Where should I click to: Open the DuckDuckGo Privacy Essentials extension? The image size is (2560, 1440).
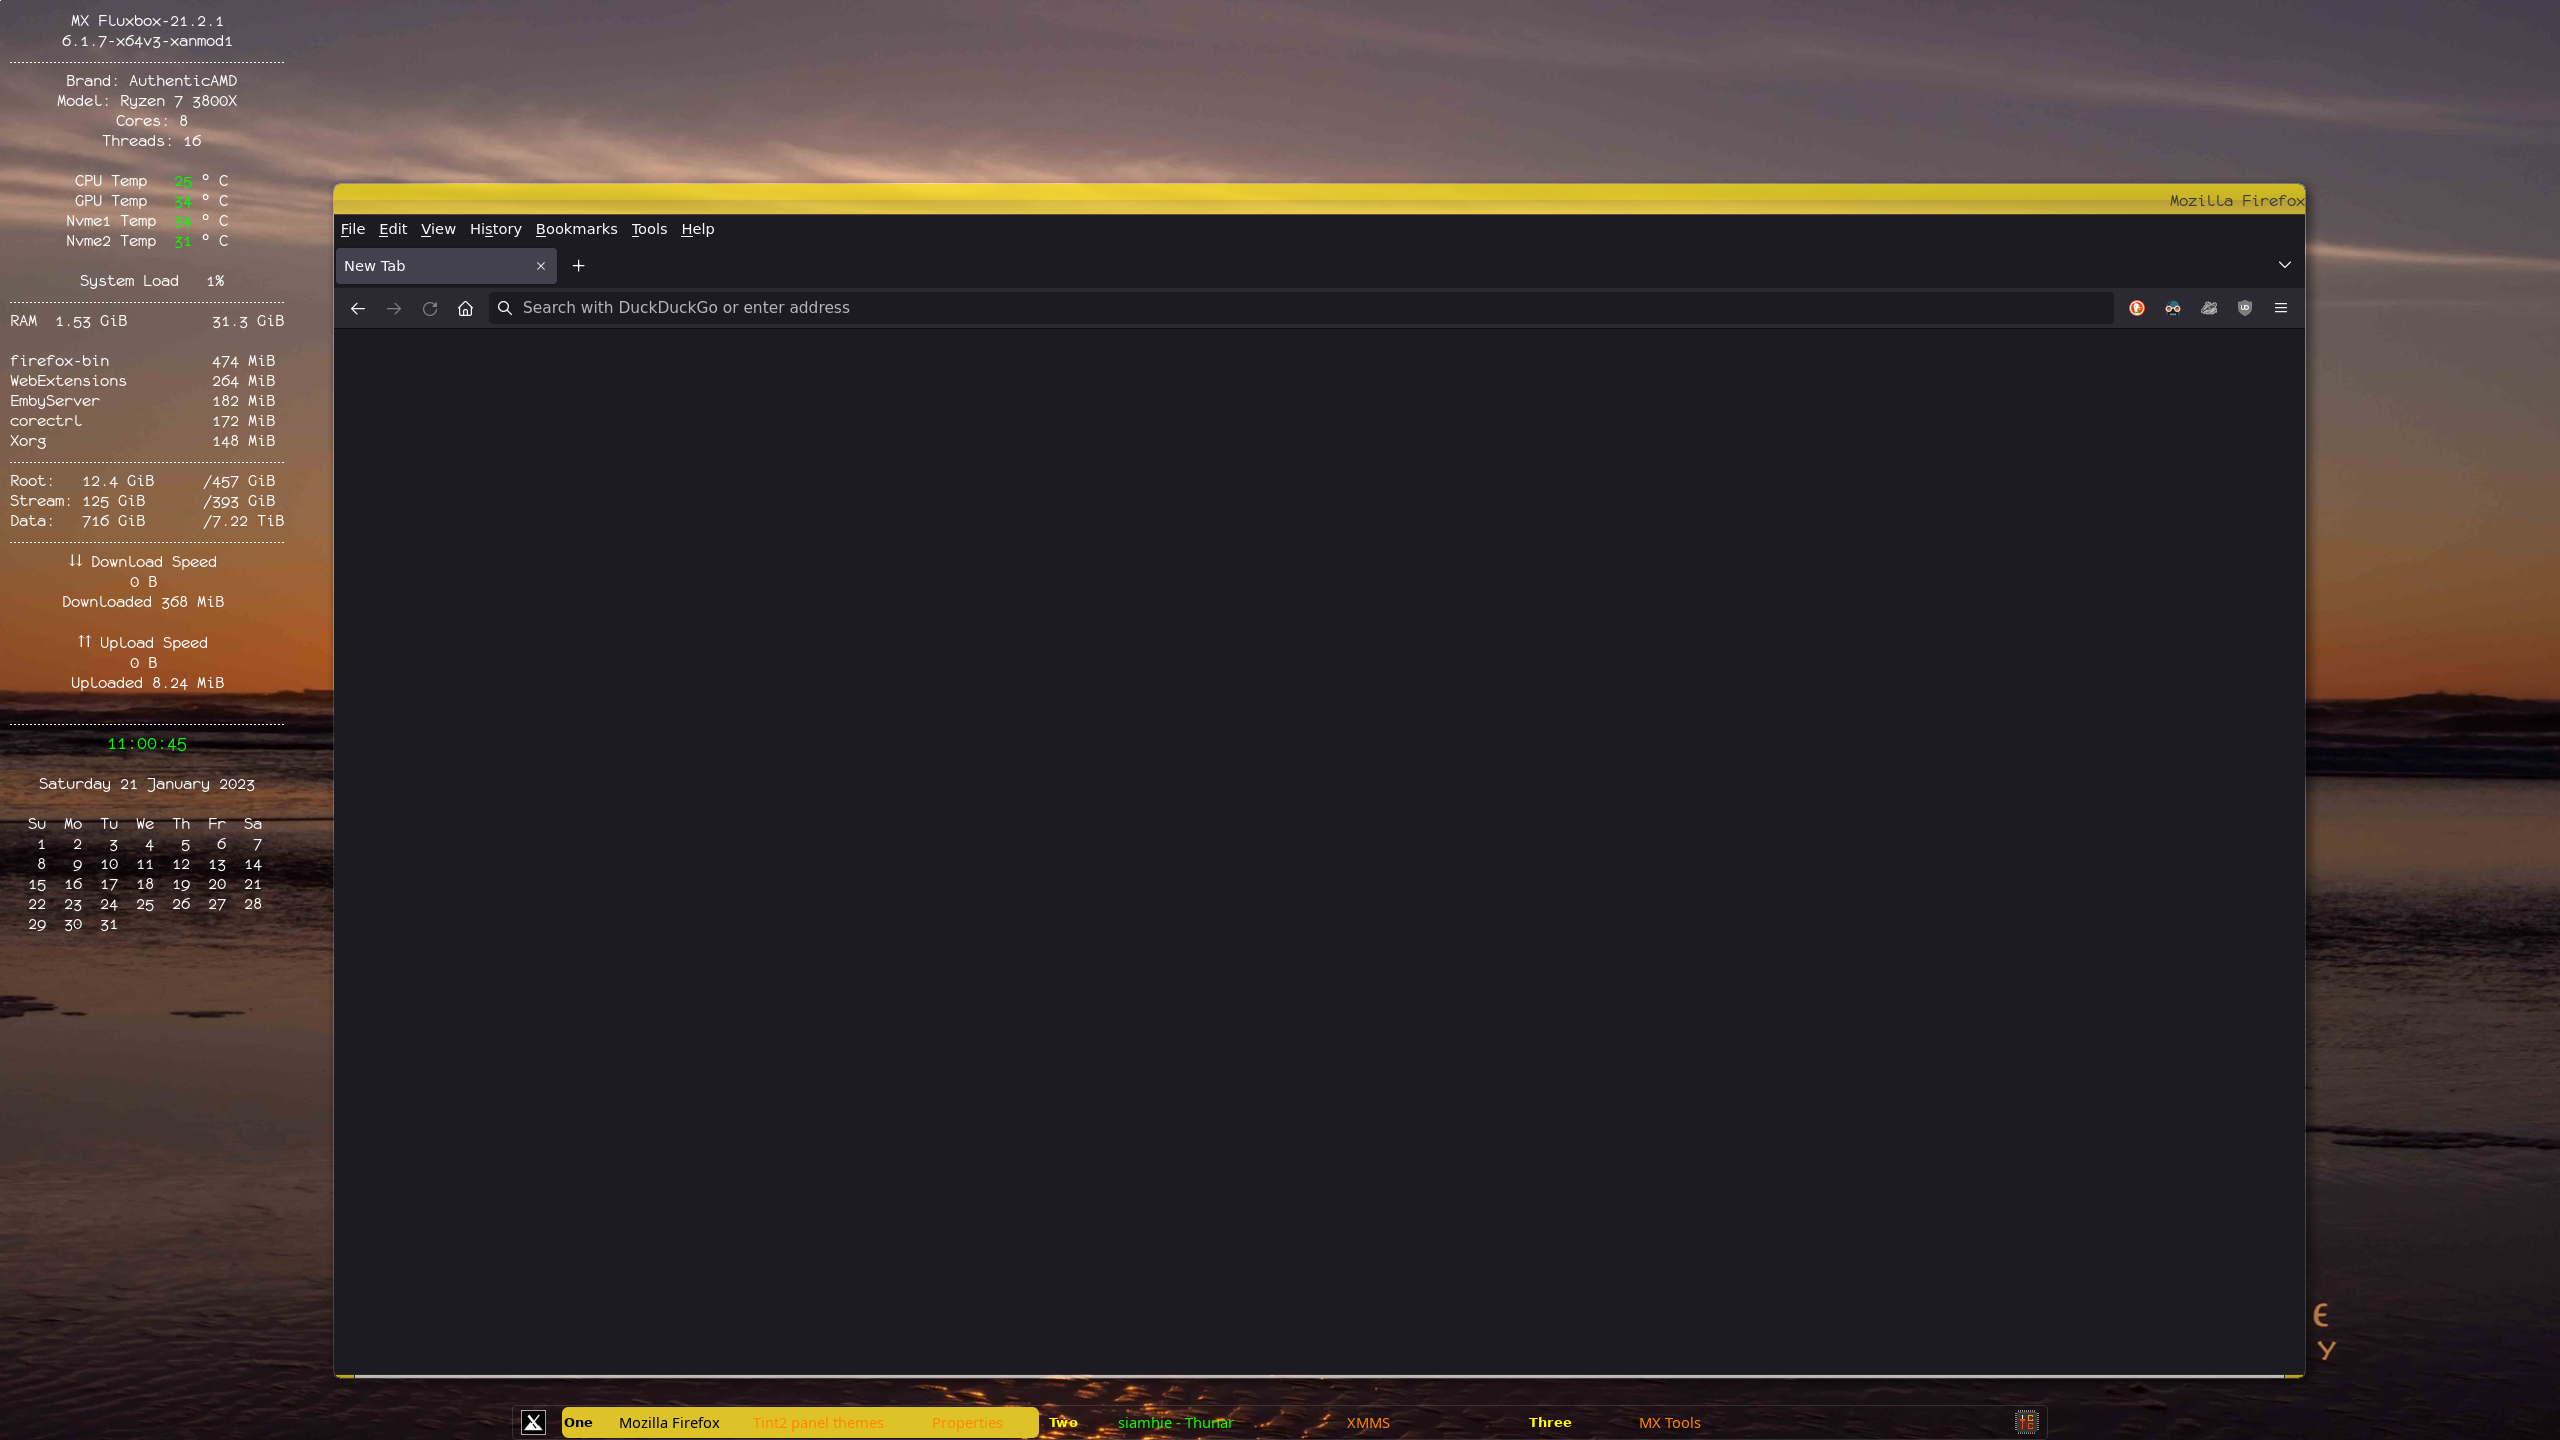click(2137, 308)
